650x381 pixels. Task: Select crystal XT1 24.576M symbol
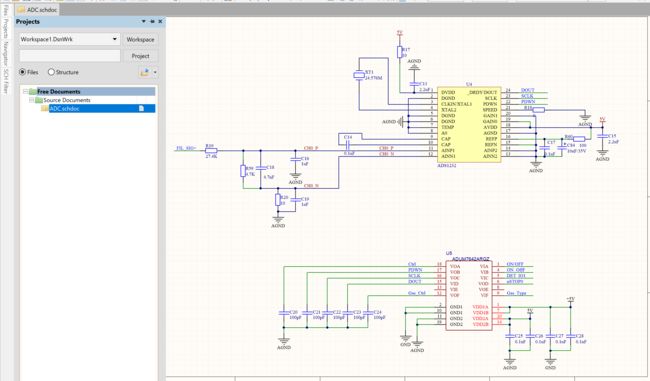pos(359,75)
